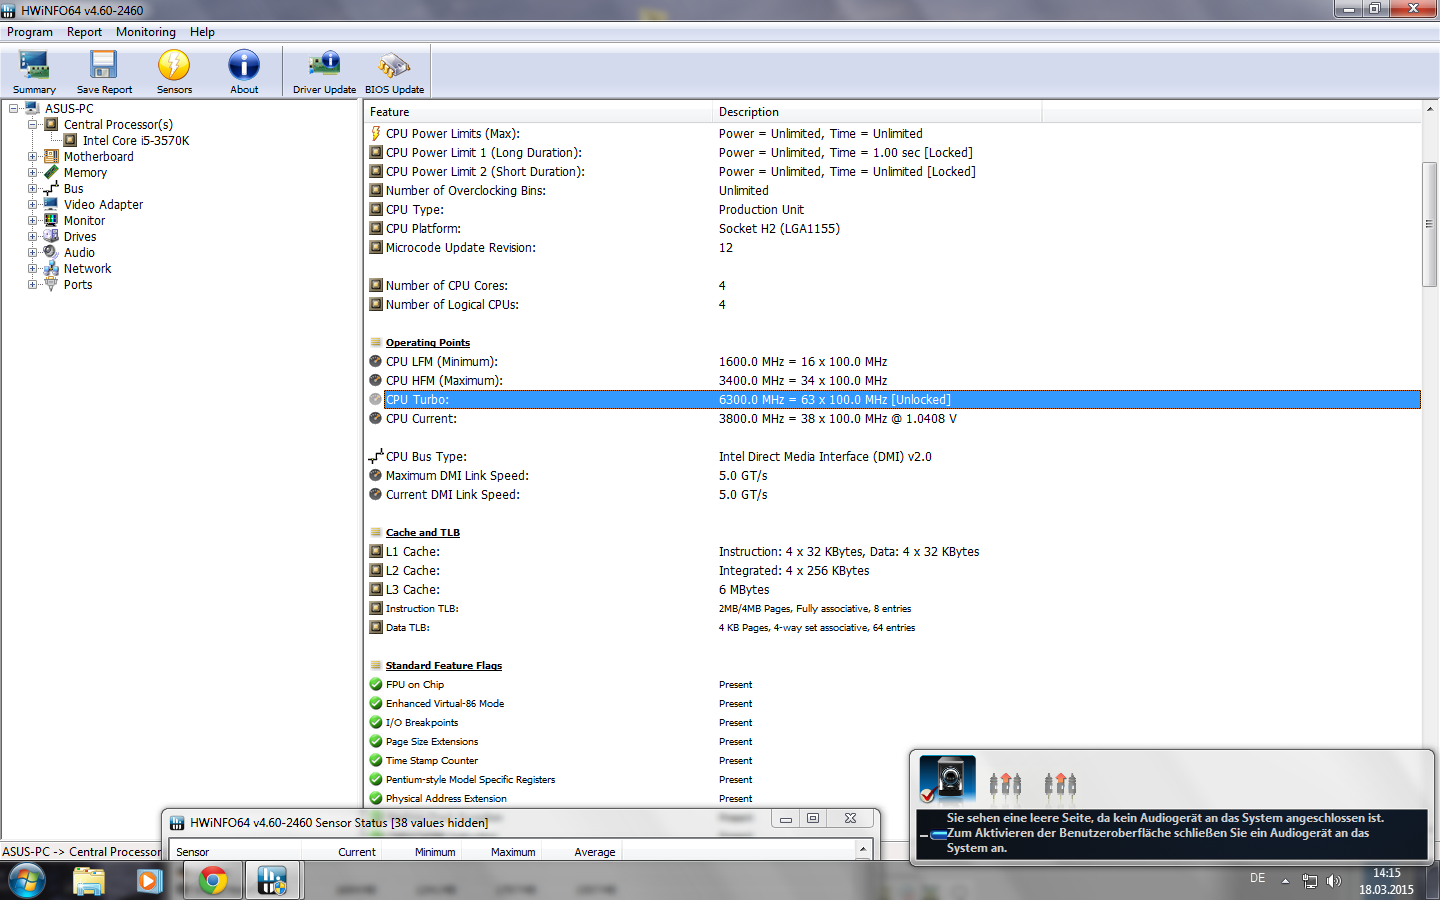Open the Monitoring menu
Screen dimensions: 1440x900
point(146,32)
